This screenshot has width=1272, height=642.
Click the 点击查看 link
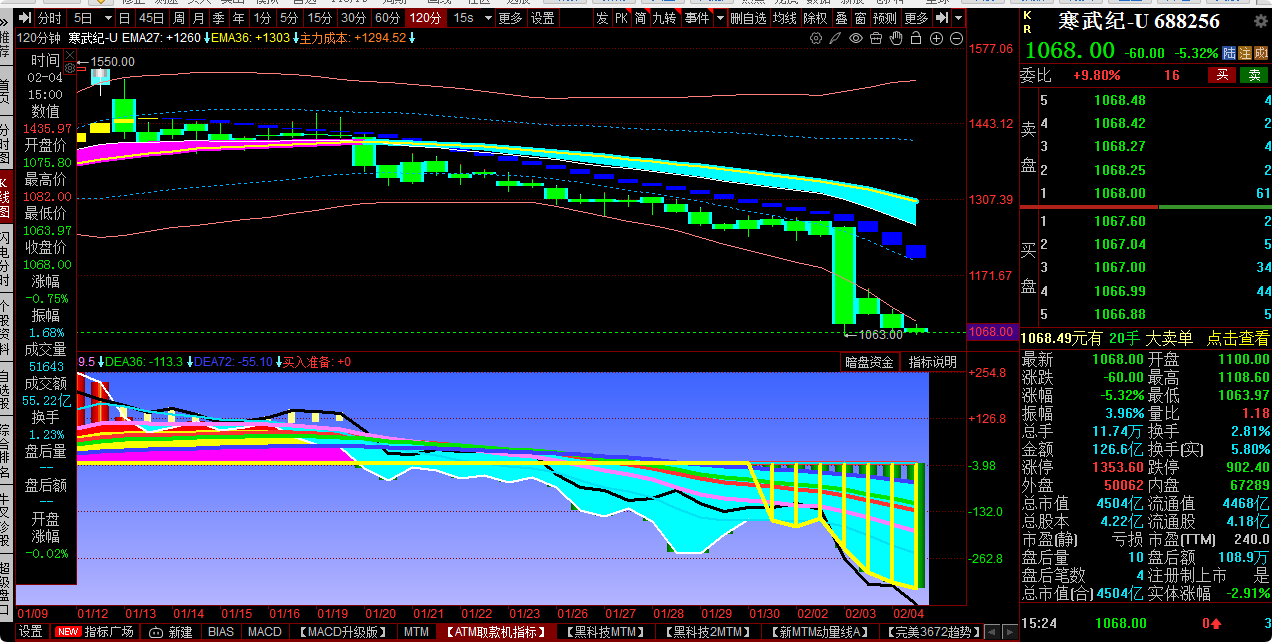coord(1238,339)
